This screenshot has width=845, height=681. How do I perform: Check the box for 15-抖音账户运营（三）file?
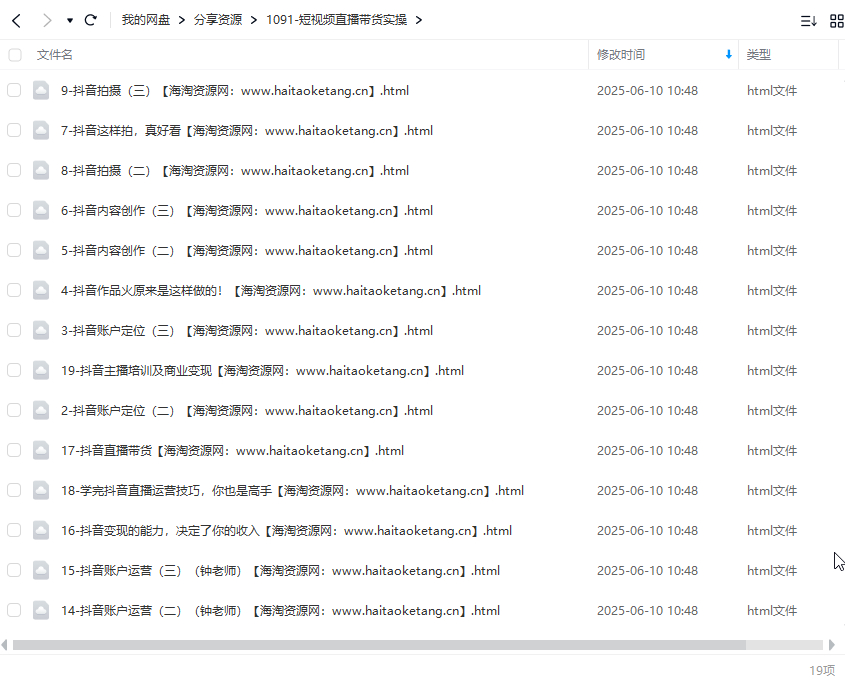(x=14, y=570)
